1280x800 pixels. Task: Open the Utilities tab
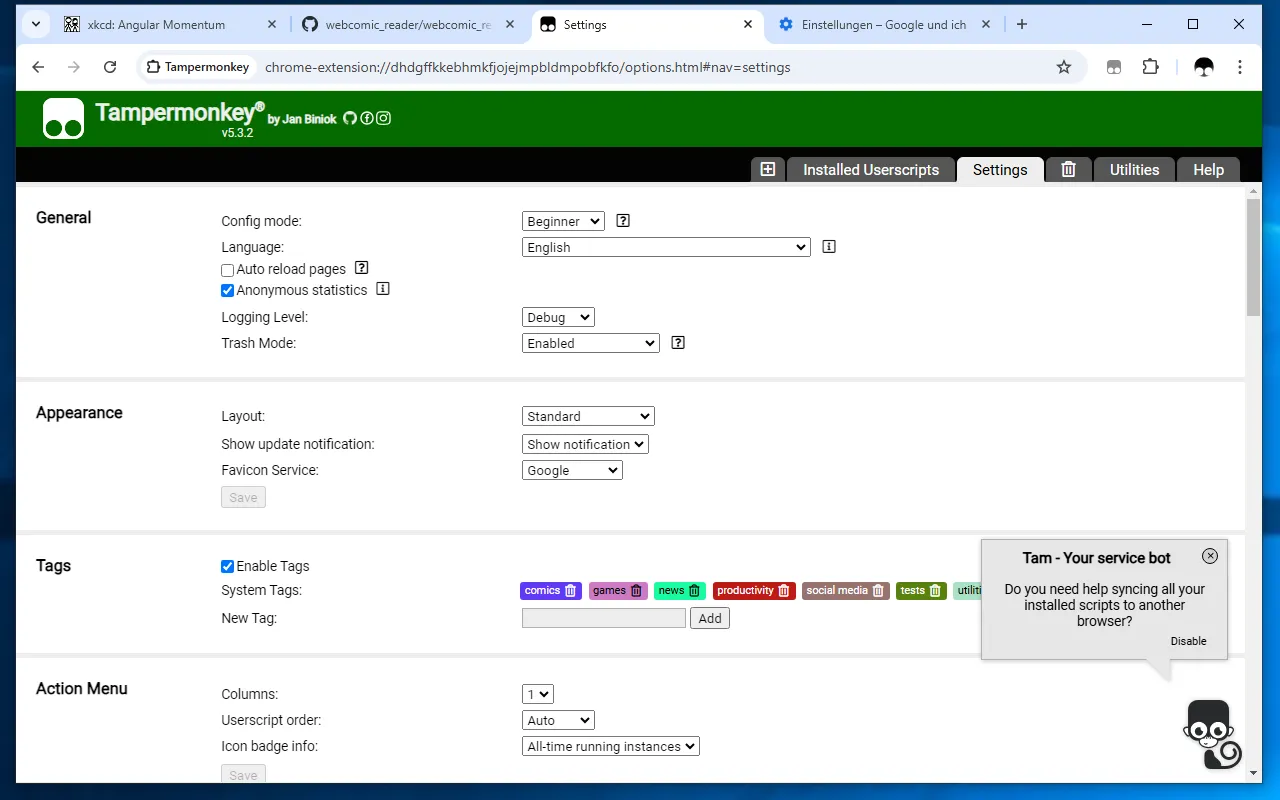[1134, 170]
